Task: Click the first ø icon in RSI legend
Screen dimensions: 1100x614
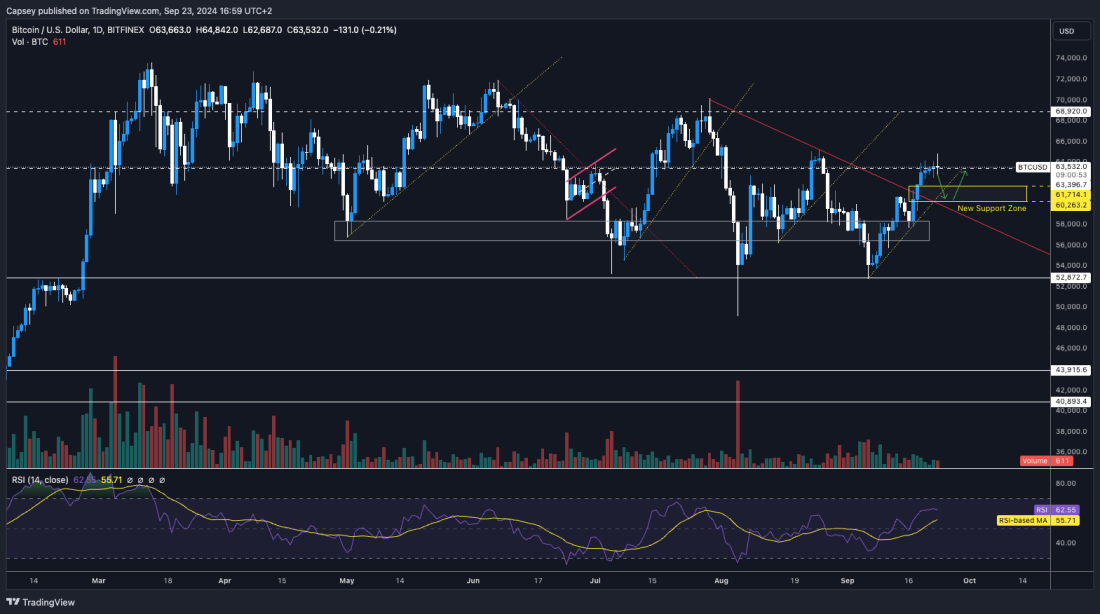Action: point(130,480)
